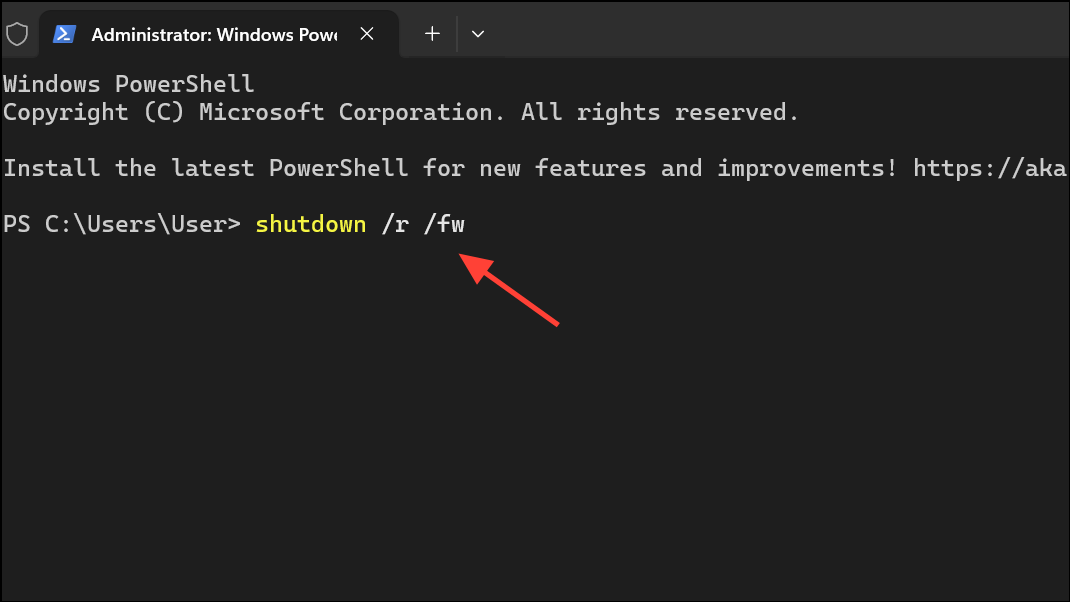Click the administrator shield icon

[17, 34]
